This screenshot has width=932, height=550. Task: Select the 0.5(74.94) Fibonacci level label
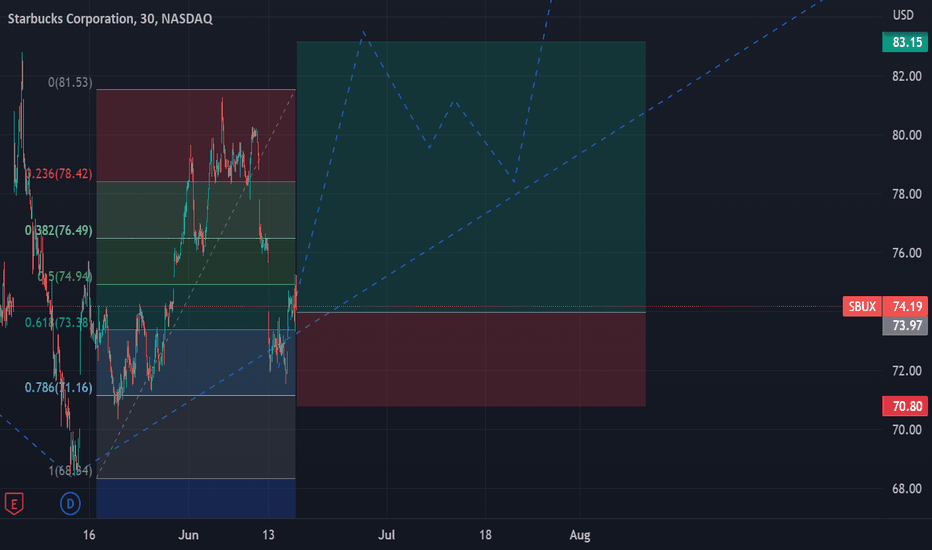point(65,276)
